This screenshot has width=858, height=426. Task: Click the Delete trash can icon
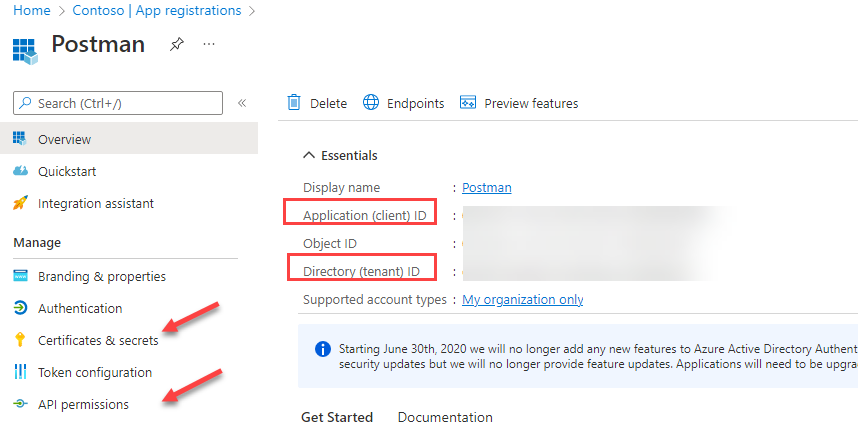294,102
